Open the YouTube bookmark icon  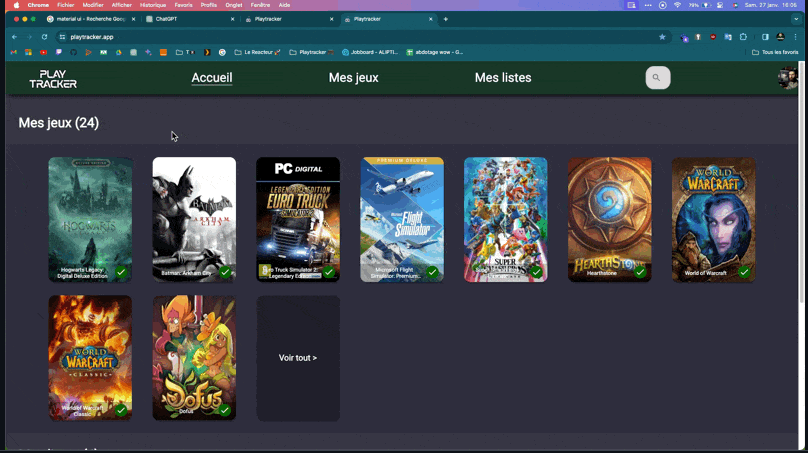pyautogui.click(x=43, y=52)
